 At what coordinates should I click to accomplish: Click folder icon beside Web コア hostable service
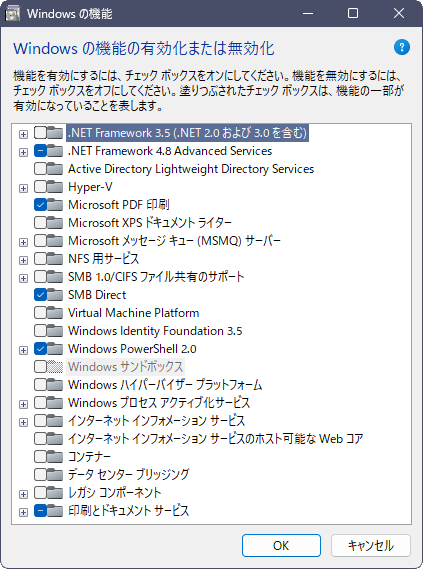click(55, 439)
